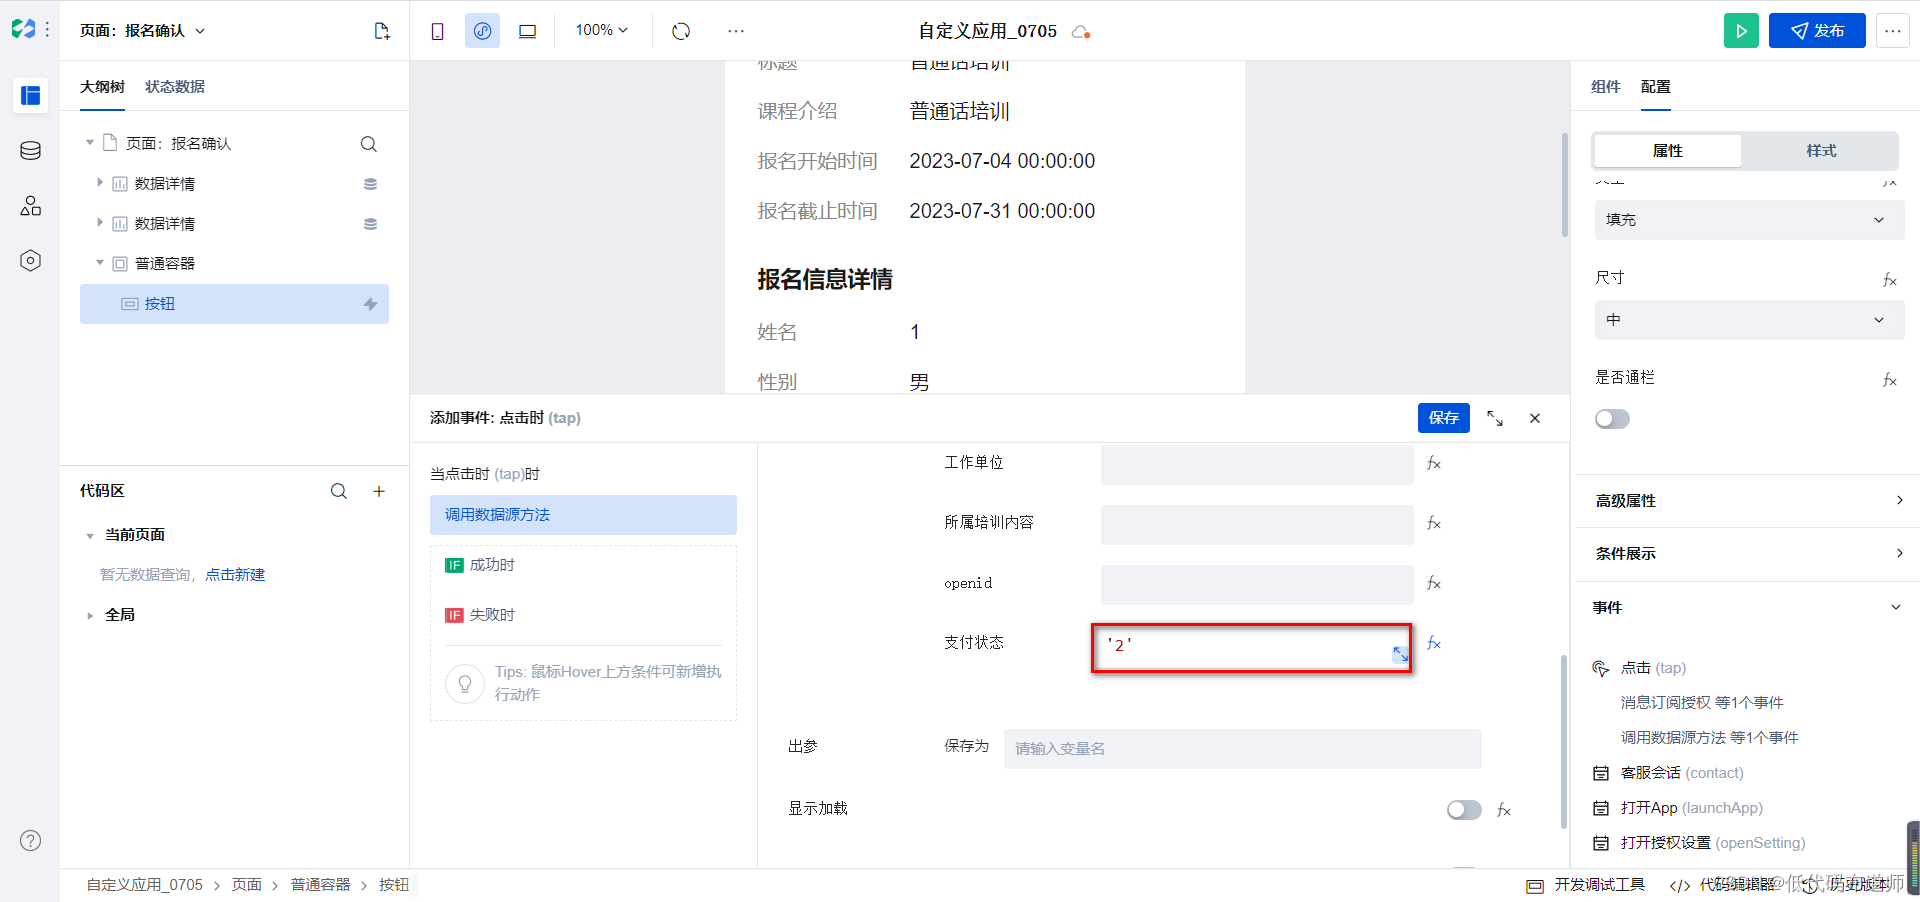
Task: Open the 100% zoom dropdown
Action: point(602,30)
